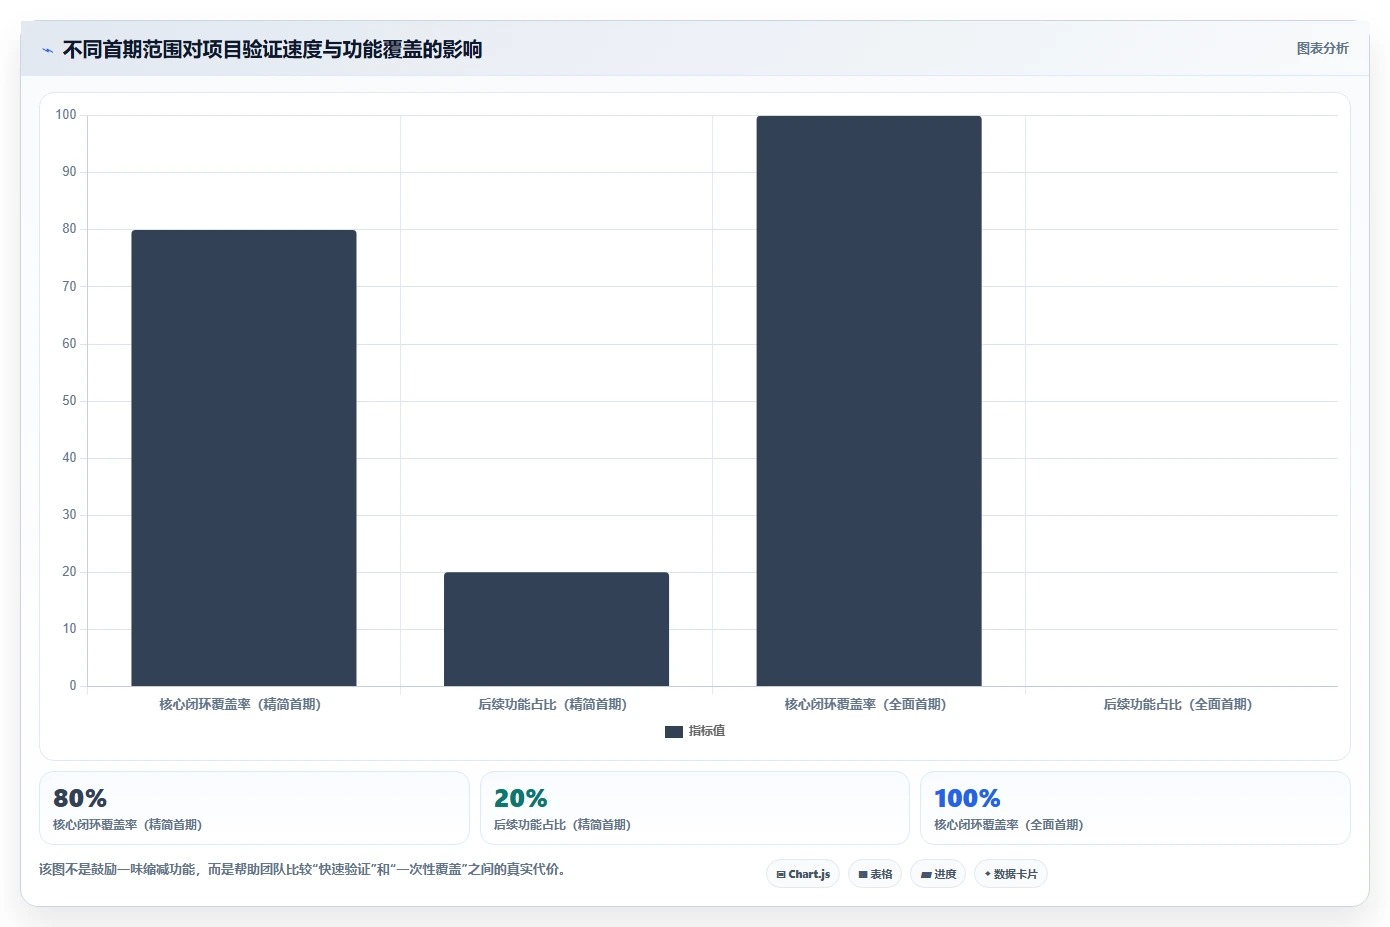This screenshot has height=927, width=1390.
Task: Click the 指标值 legend label
Action: (x=707, y=731)
